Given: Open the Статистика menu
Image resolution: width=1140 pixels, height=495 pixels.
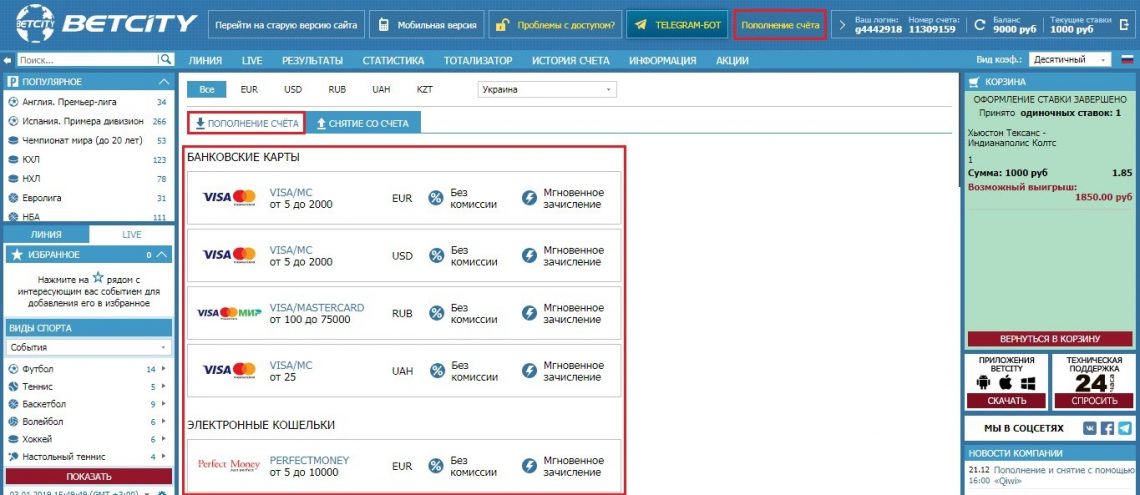Looking at the screenshot, I should pyautogui.click(x=393, y=60).
